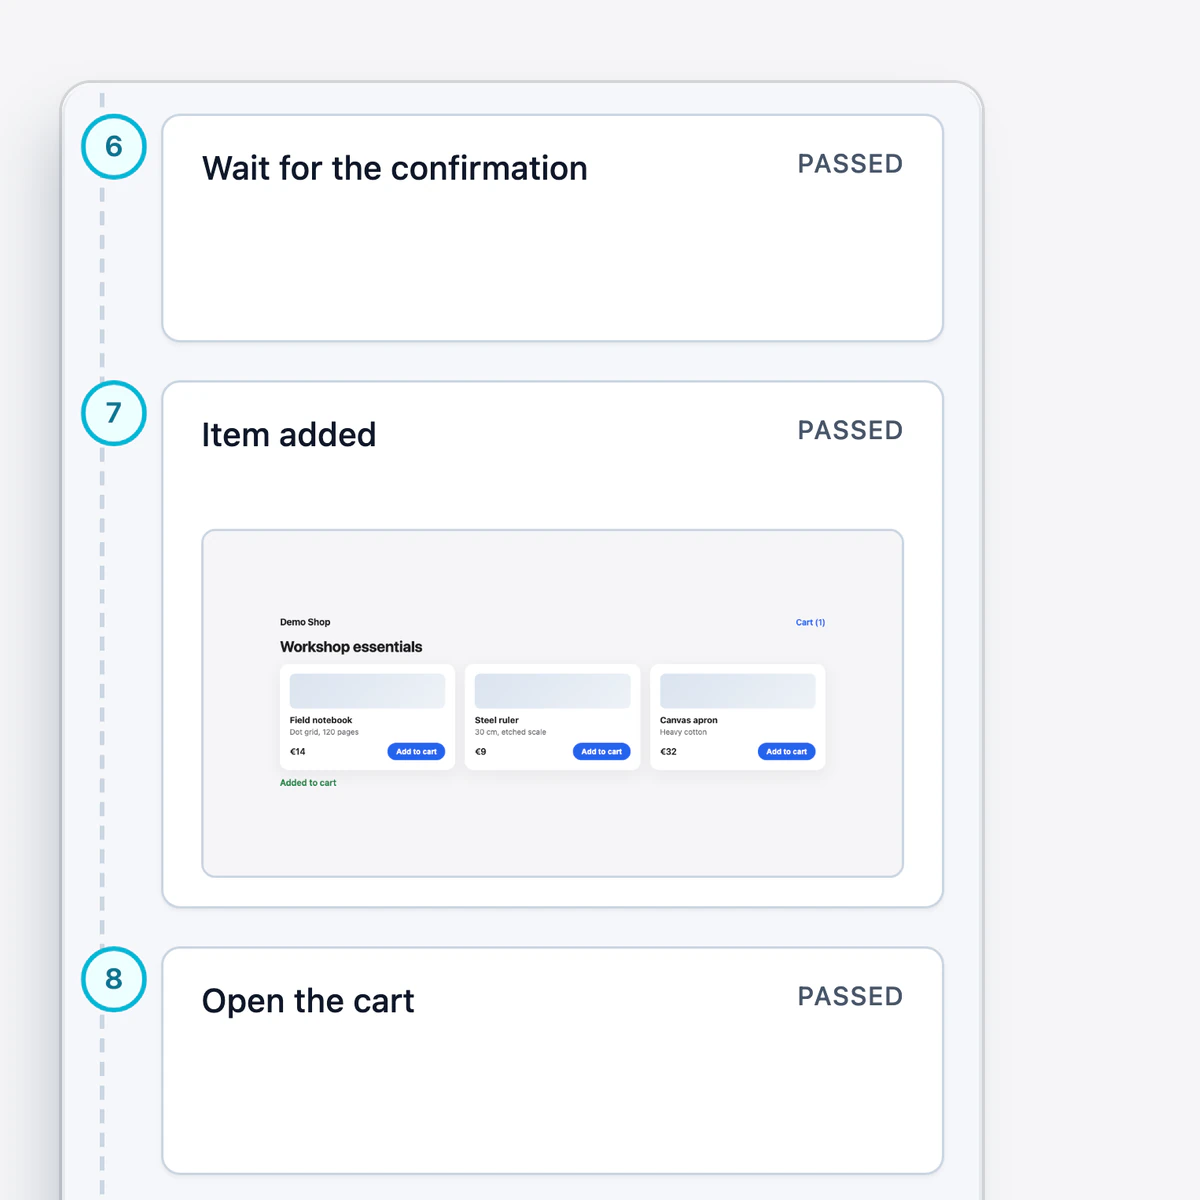Click the €32 price
The image size is (1200, 1200).
pos(669,752)
